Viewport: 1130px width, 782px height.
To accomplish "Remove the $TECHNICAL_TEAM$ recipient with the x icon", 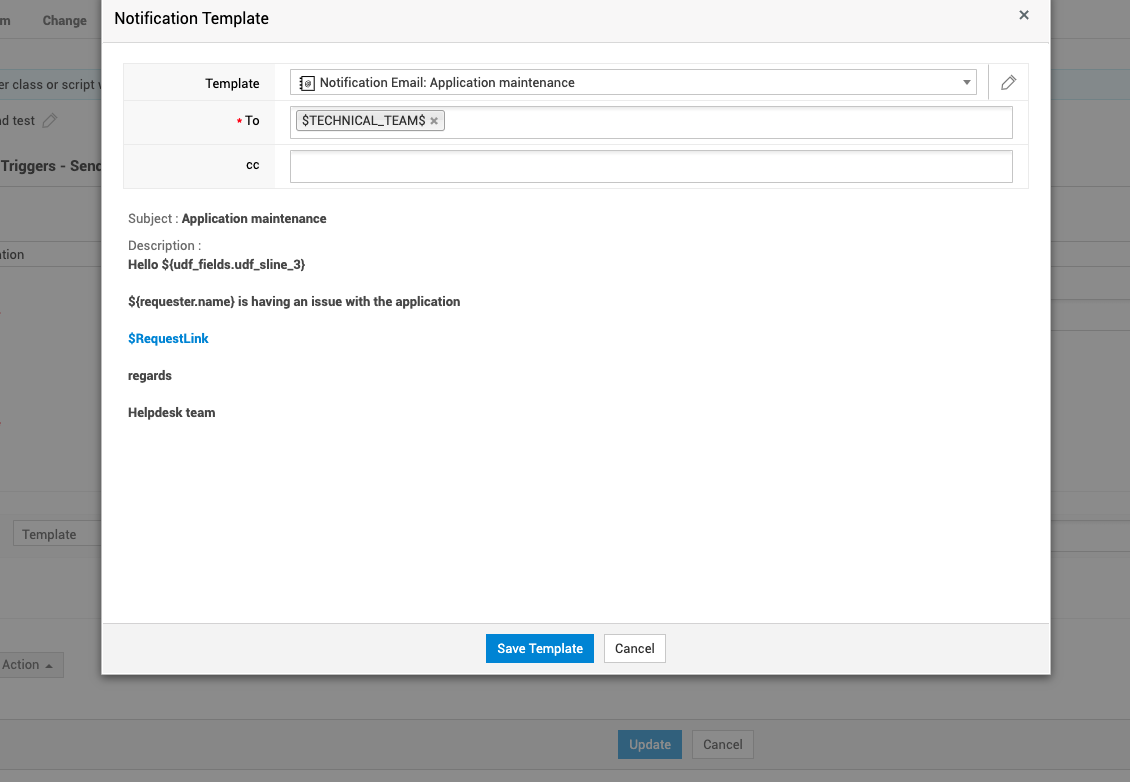I will [x=434, y=119].
